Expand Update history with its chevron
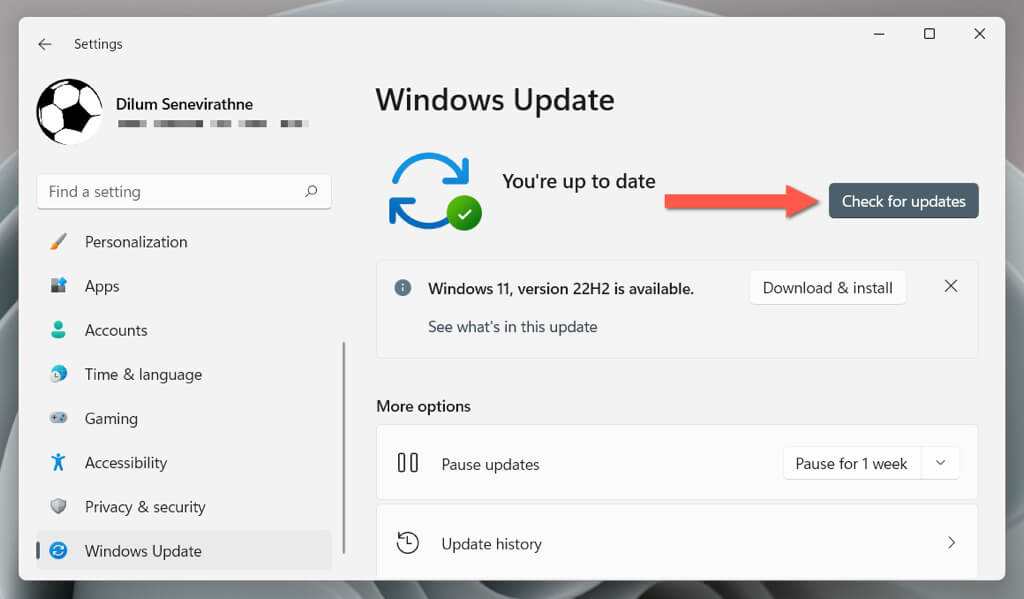Screen dimensions: 1024x599 tap(952, 542)
